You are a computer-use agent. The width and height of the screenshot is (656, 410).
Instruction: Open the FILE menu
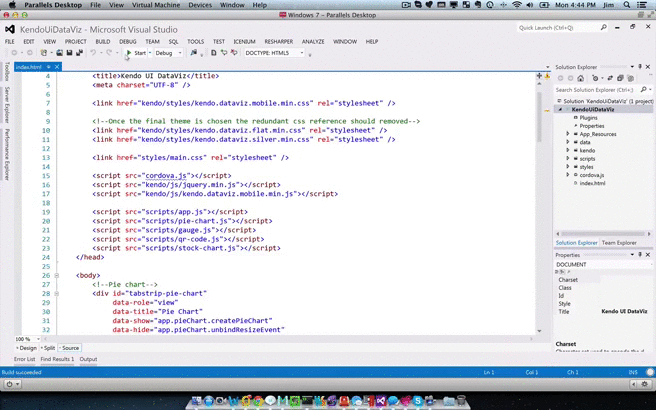tap(9, 41)
